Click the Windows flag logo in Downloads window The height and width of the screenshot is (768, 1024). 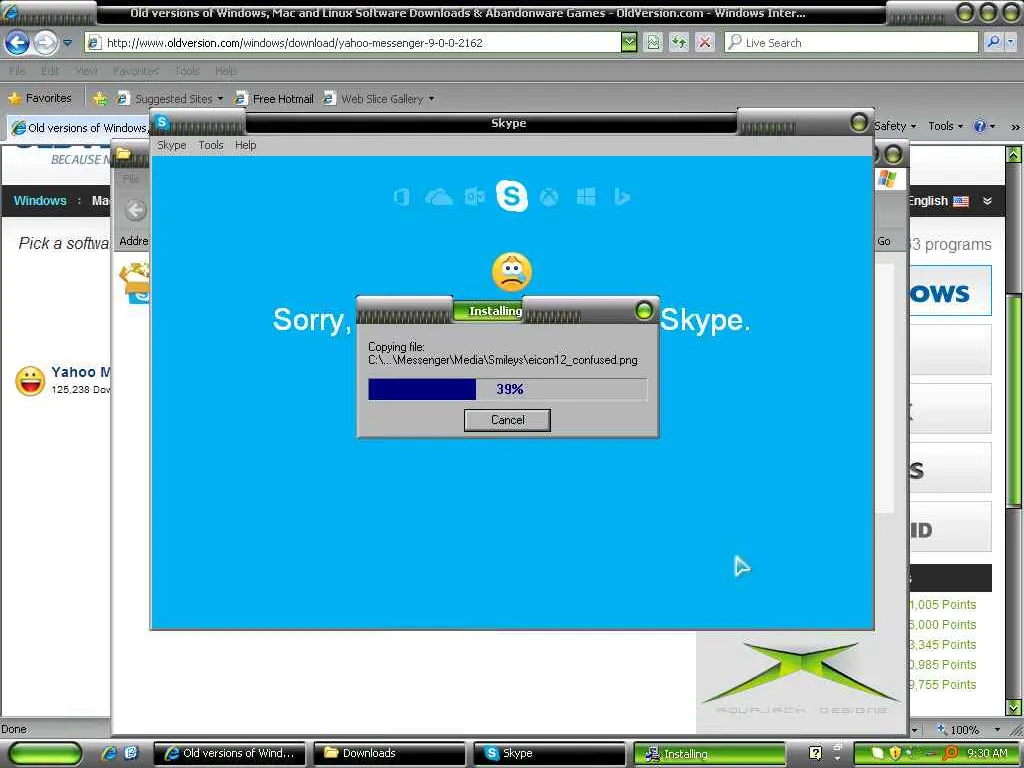887,178
